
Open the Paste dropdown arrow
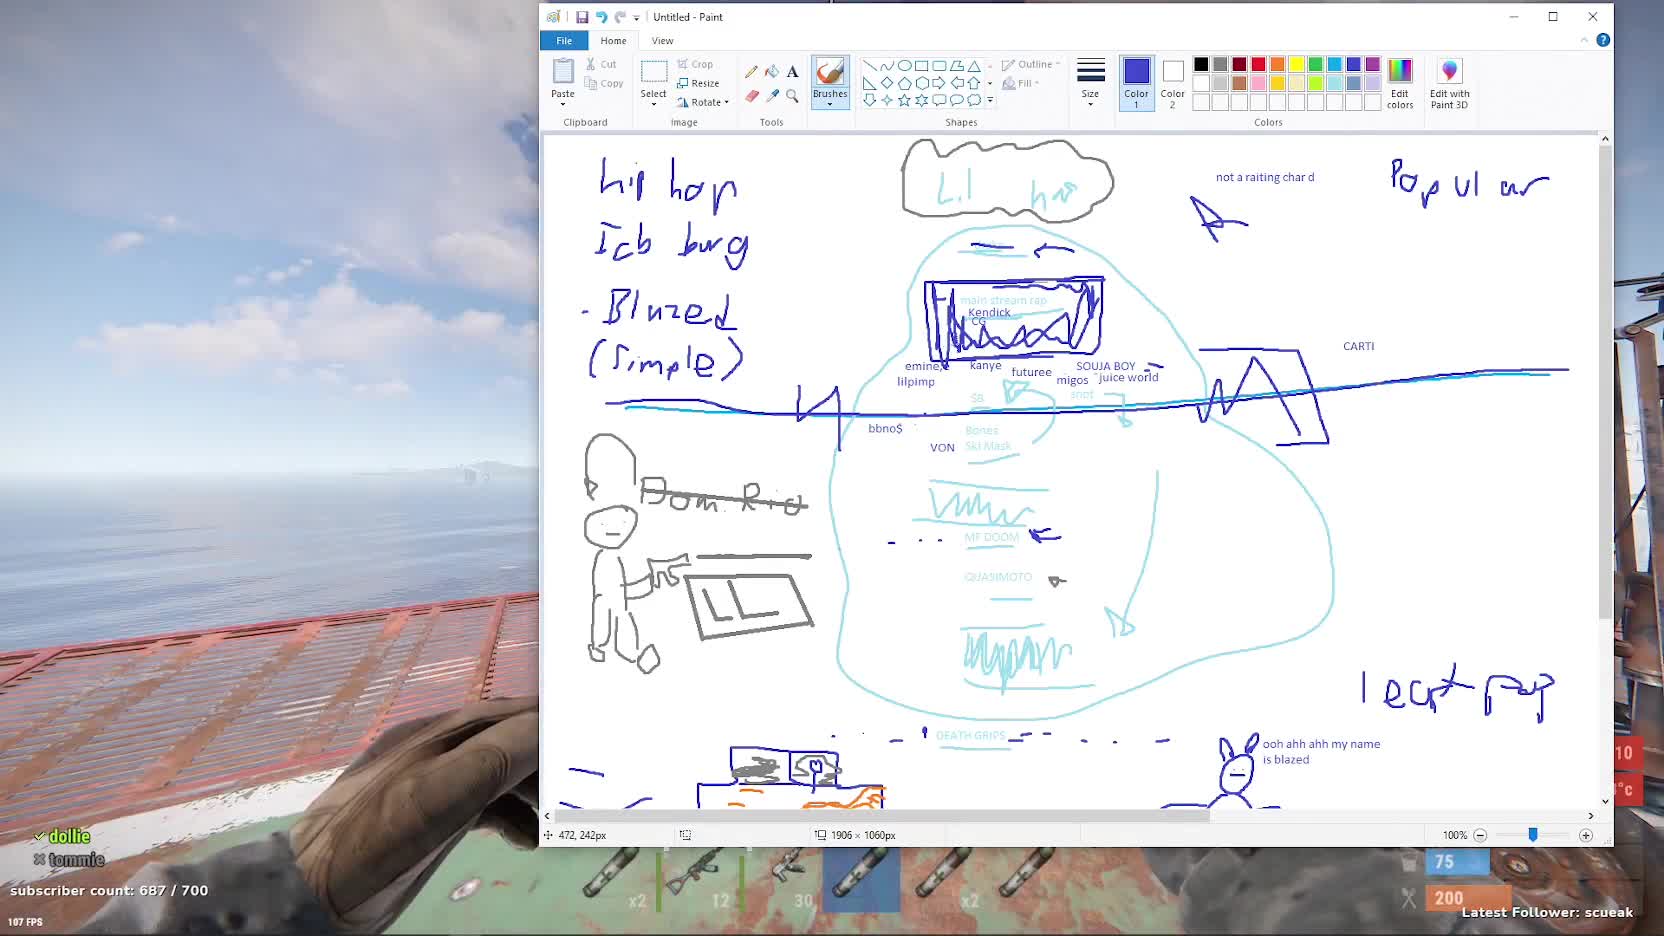point(563,104)
